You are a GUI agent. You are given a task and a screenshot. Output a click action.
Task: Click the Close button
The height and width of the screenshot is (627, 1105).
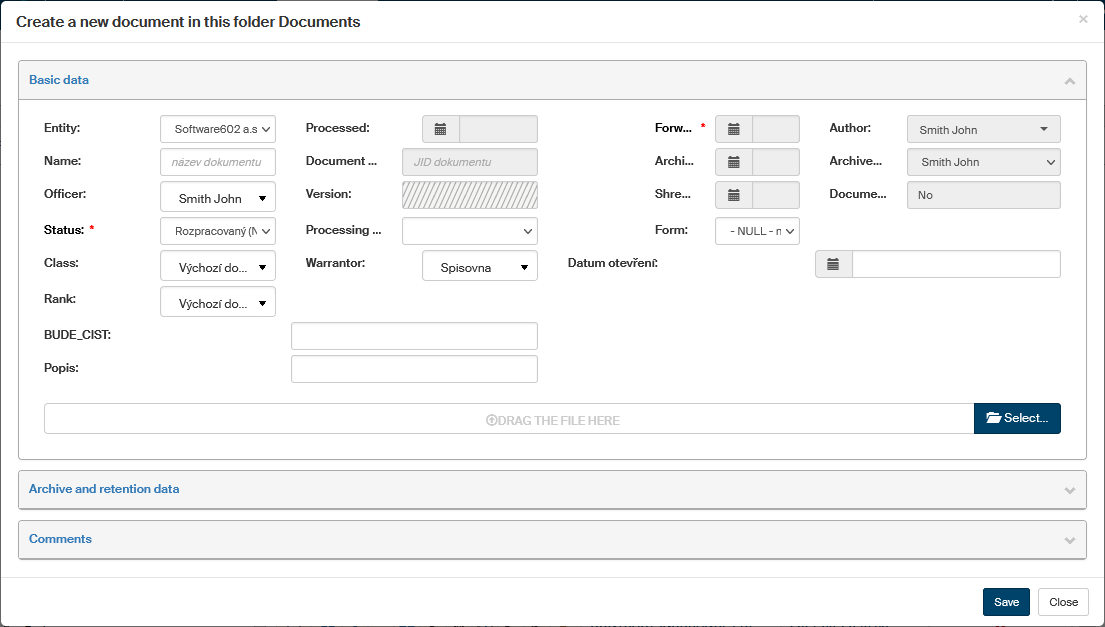(1063, 602)
